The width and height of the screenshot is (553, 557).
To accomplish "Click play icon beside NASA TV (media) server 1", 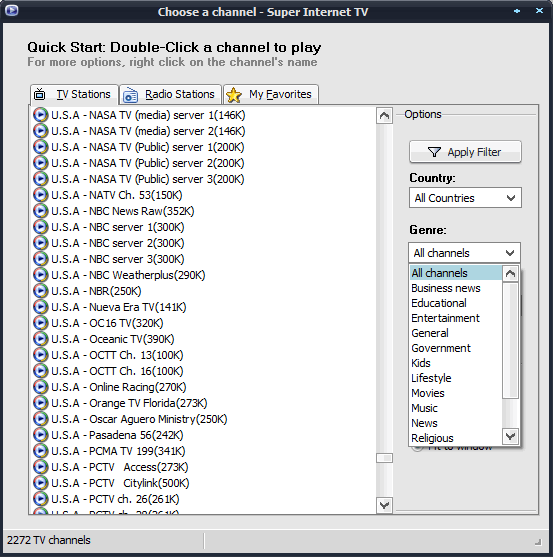I will click(x=40, y=115).
